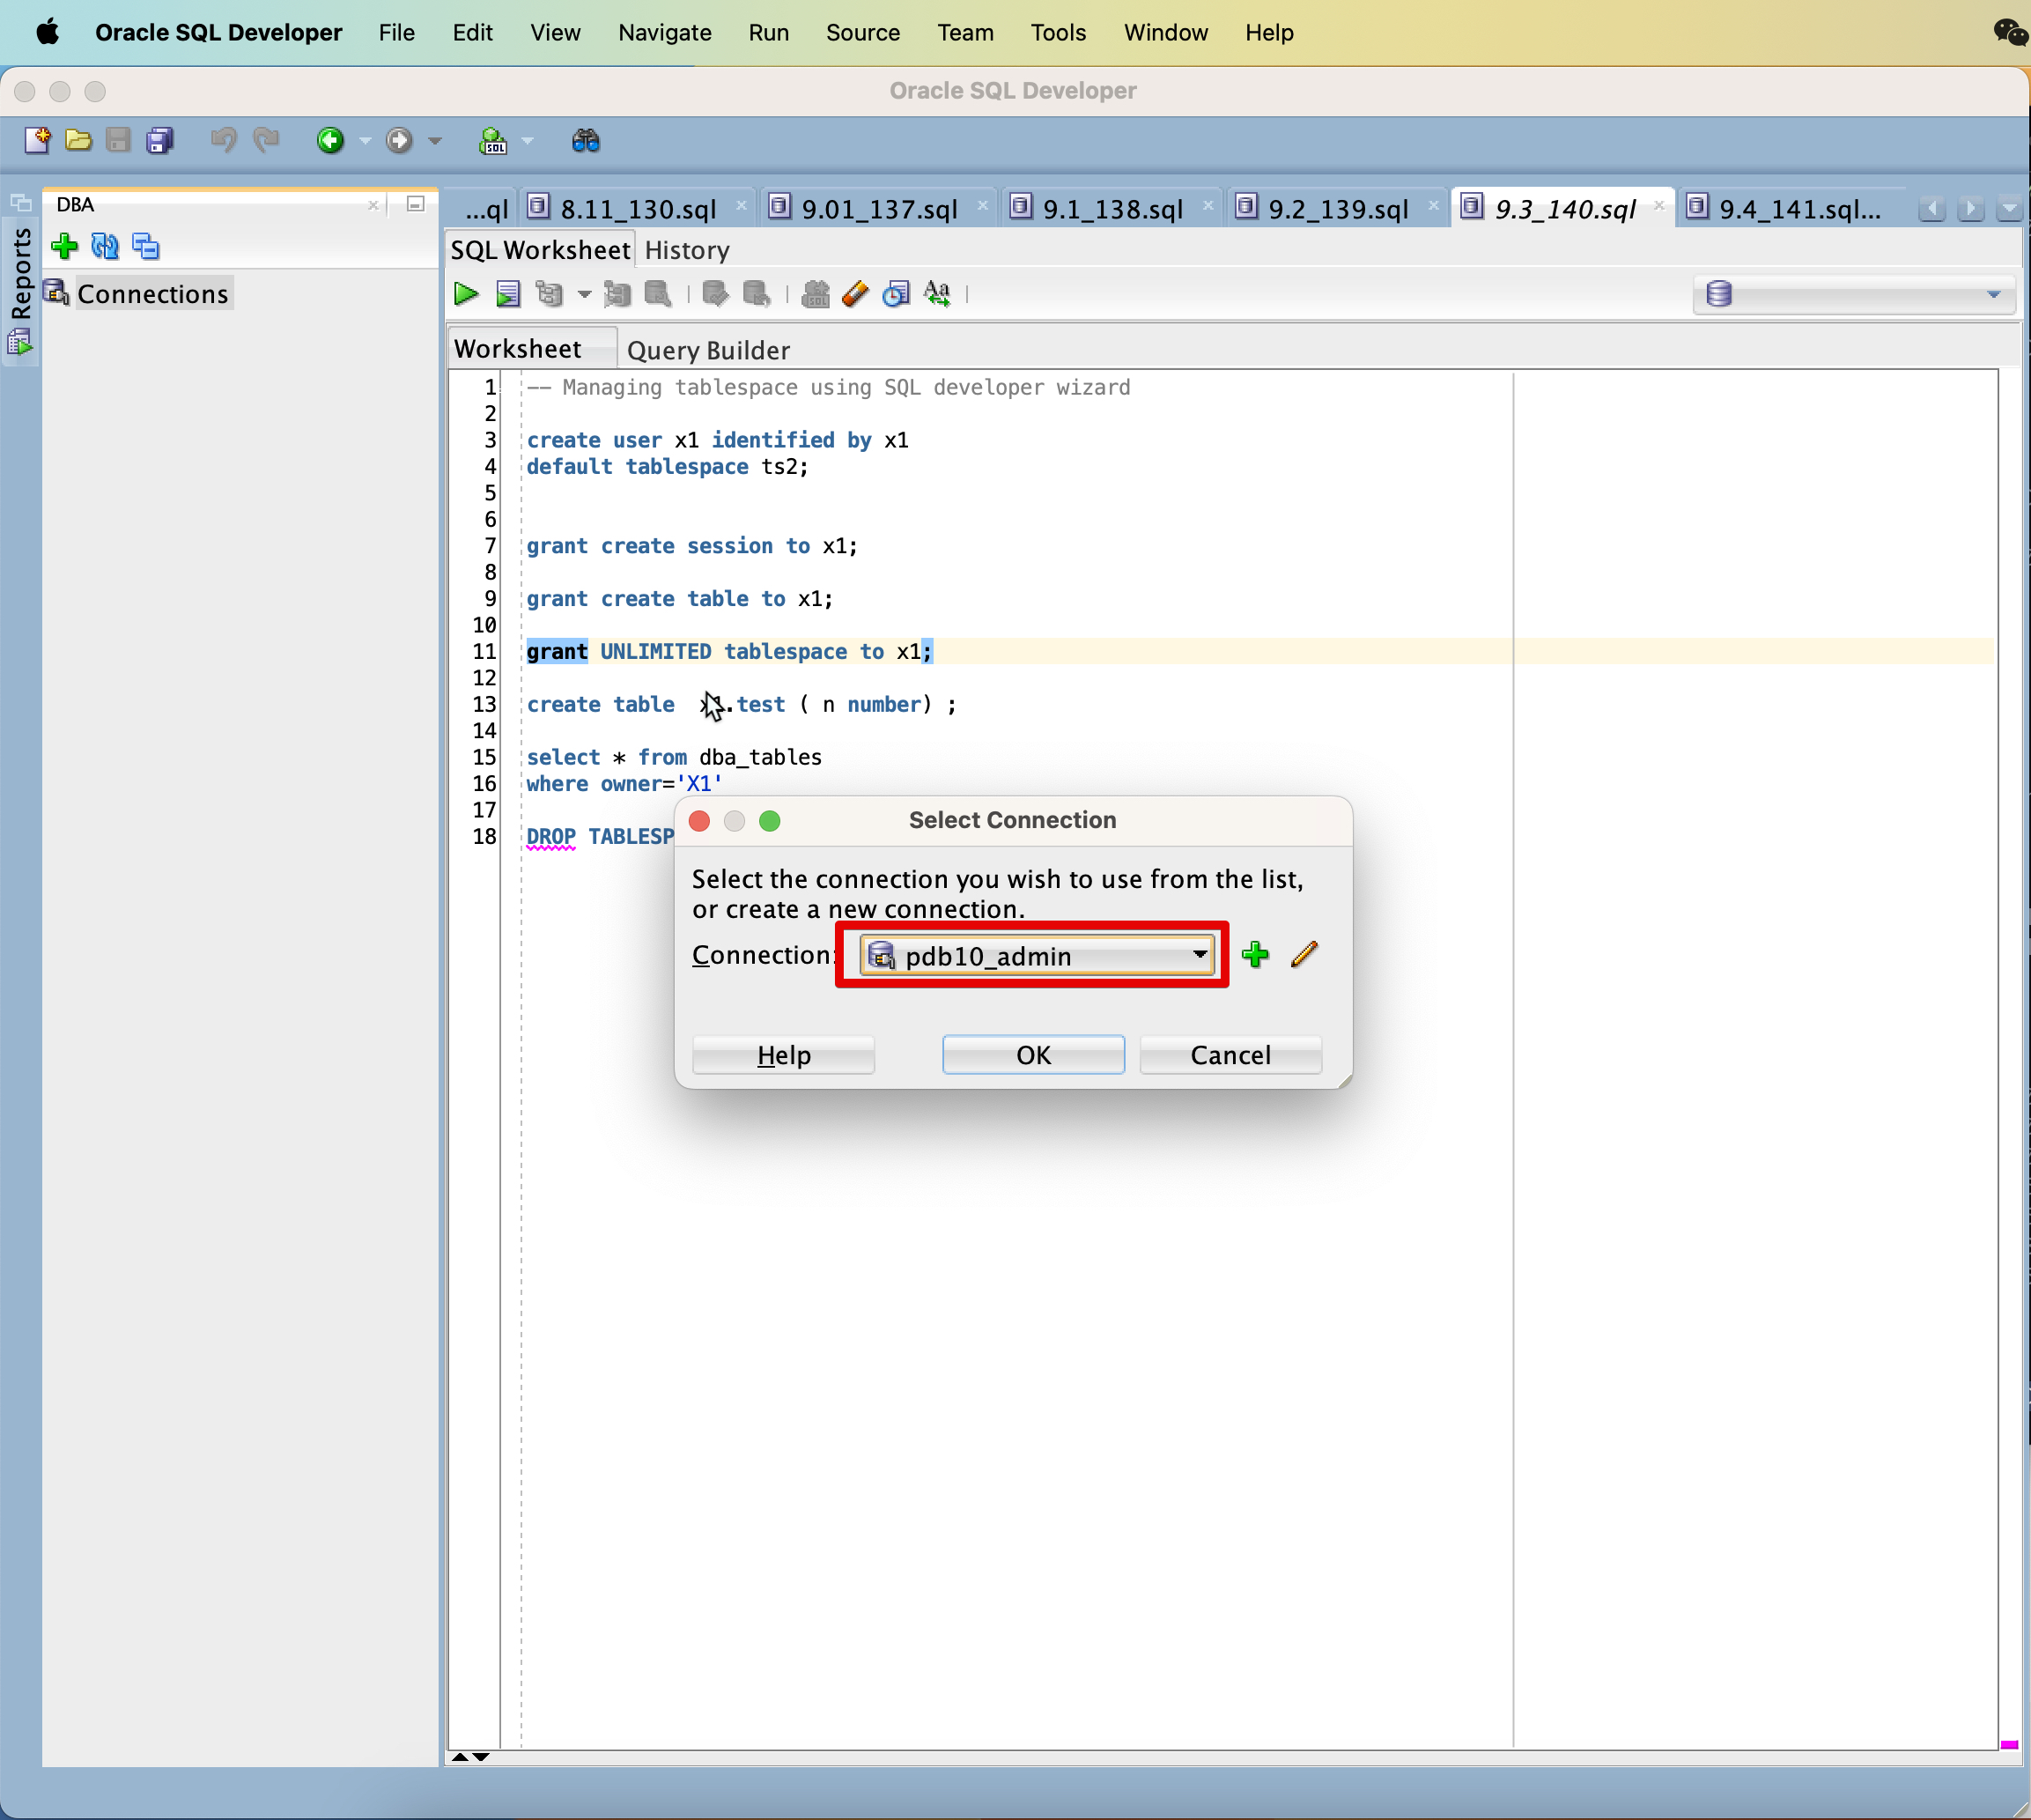This screenshot has width=2031, height=1820.
Task: Open the Tools menu
Action: tap(1058, 33)
